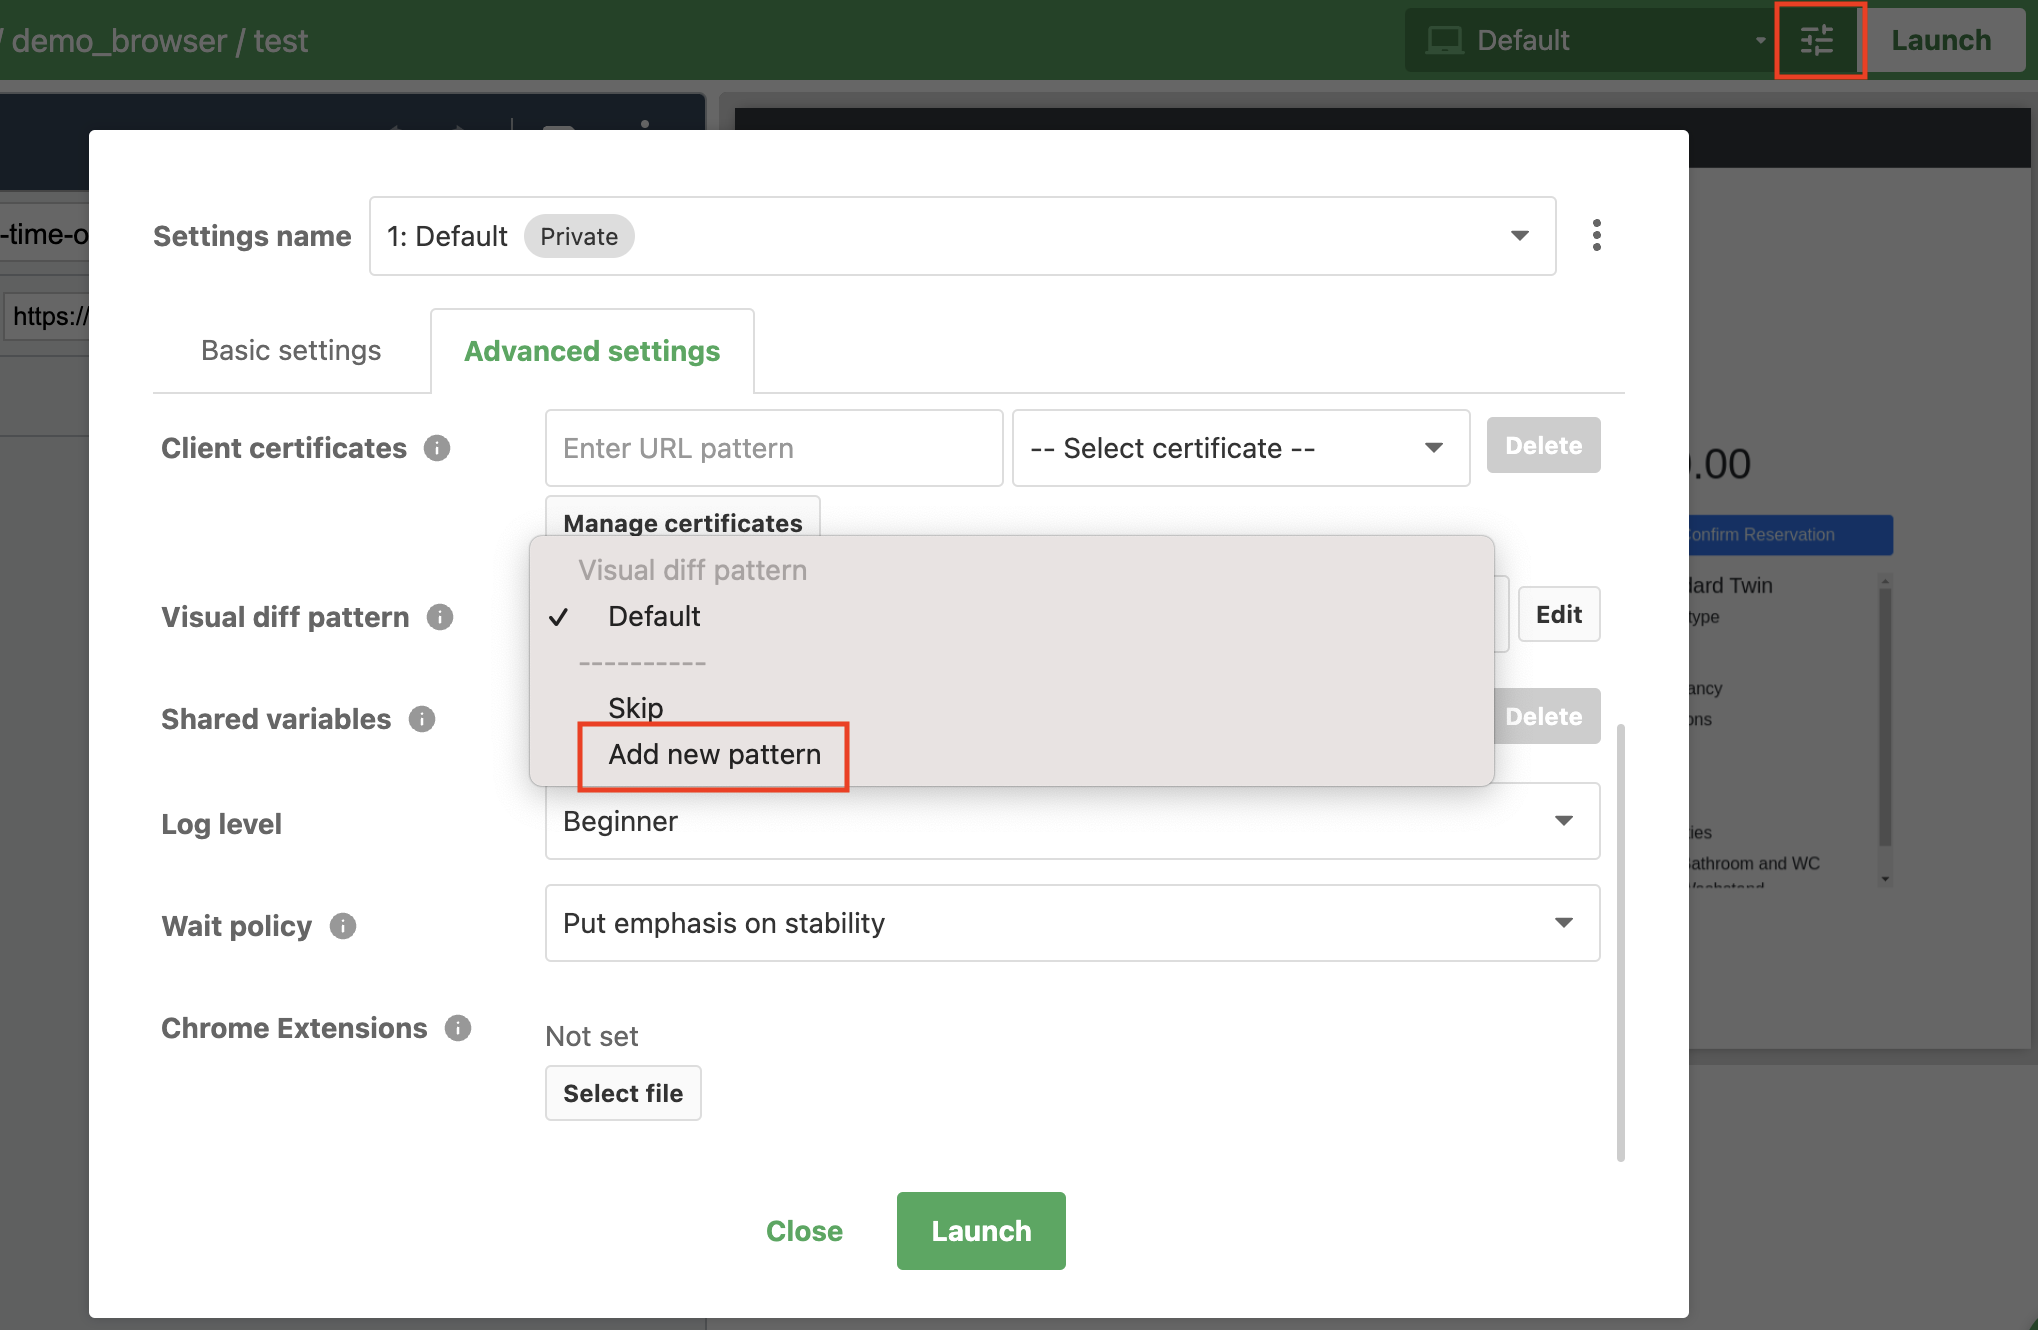Choose Add new pattern
Image resolution: width=2038 pixels, height=1330 pixels.
coord(713,755)
